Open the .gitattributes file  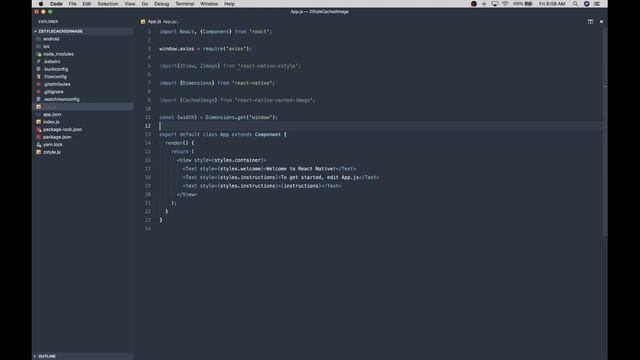pos(57,84)
